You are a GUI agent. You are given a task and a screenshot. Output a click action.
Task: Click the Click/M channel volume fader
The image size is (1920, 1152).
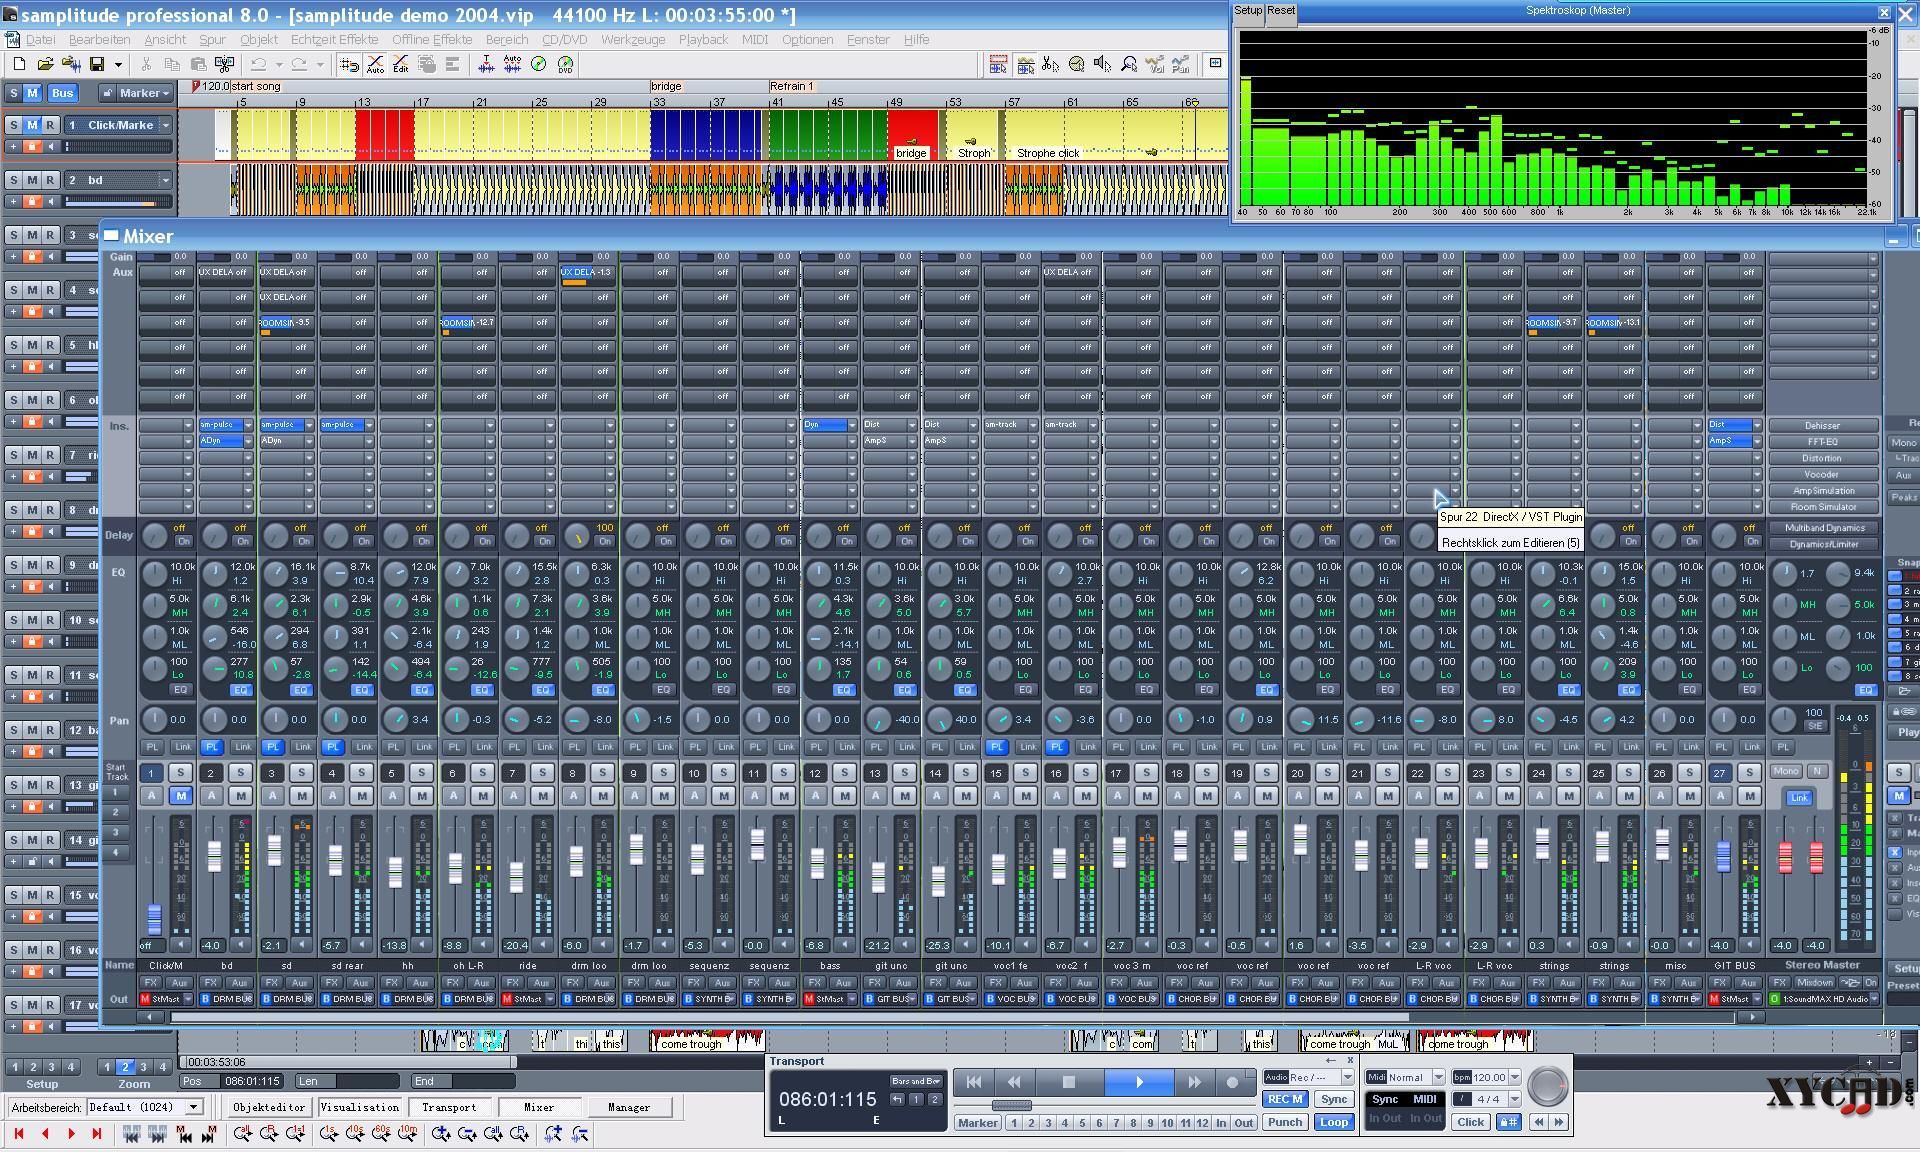pyautogui.click(x=154, y=919)
